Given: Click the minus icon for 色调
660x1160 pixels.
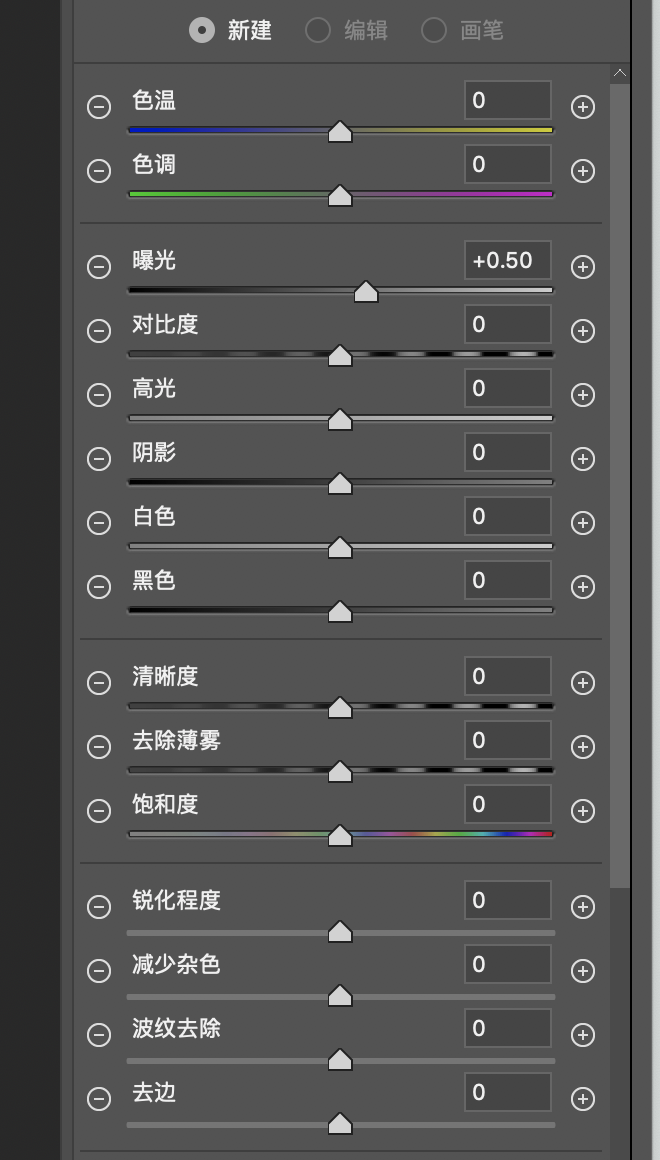Looking at the screenshot, I should pyautogui.click(x=99, y=171).
